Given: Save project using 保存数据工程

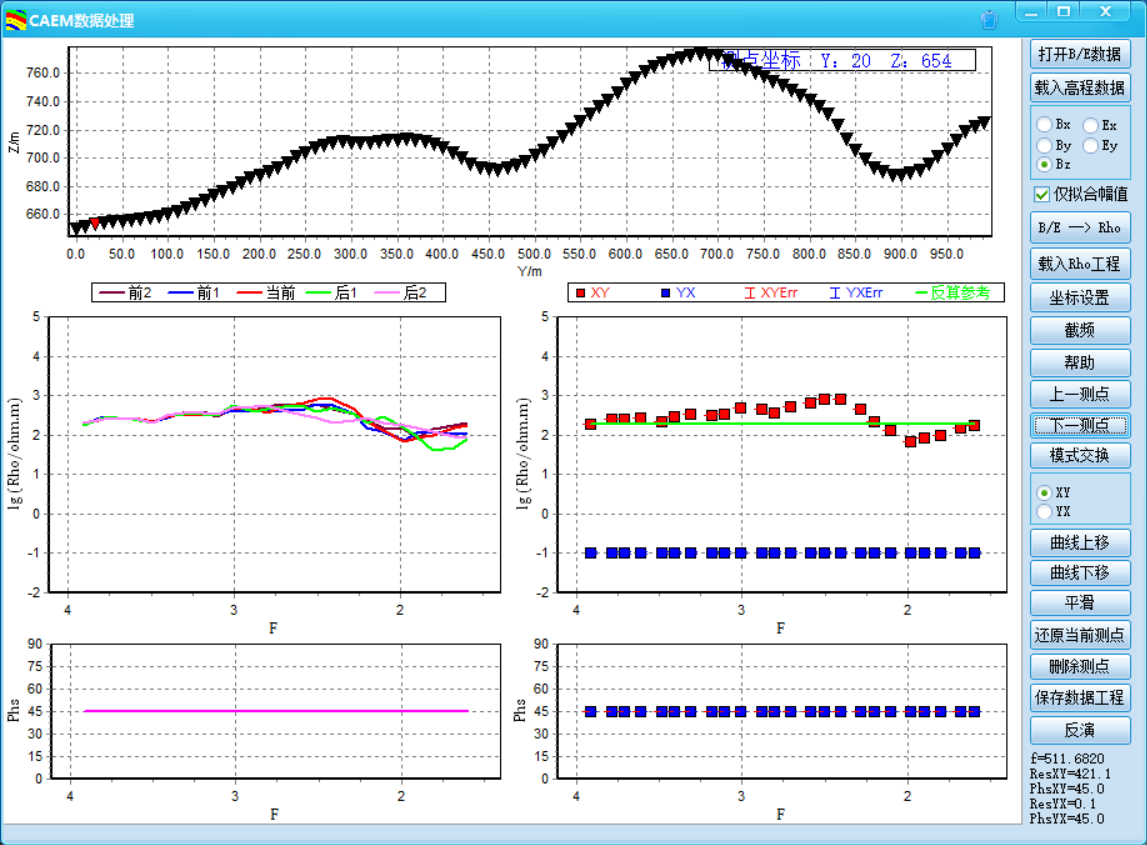Looking at the screenshot, I should click(1080, 697).
